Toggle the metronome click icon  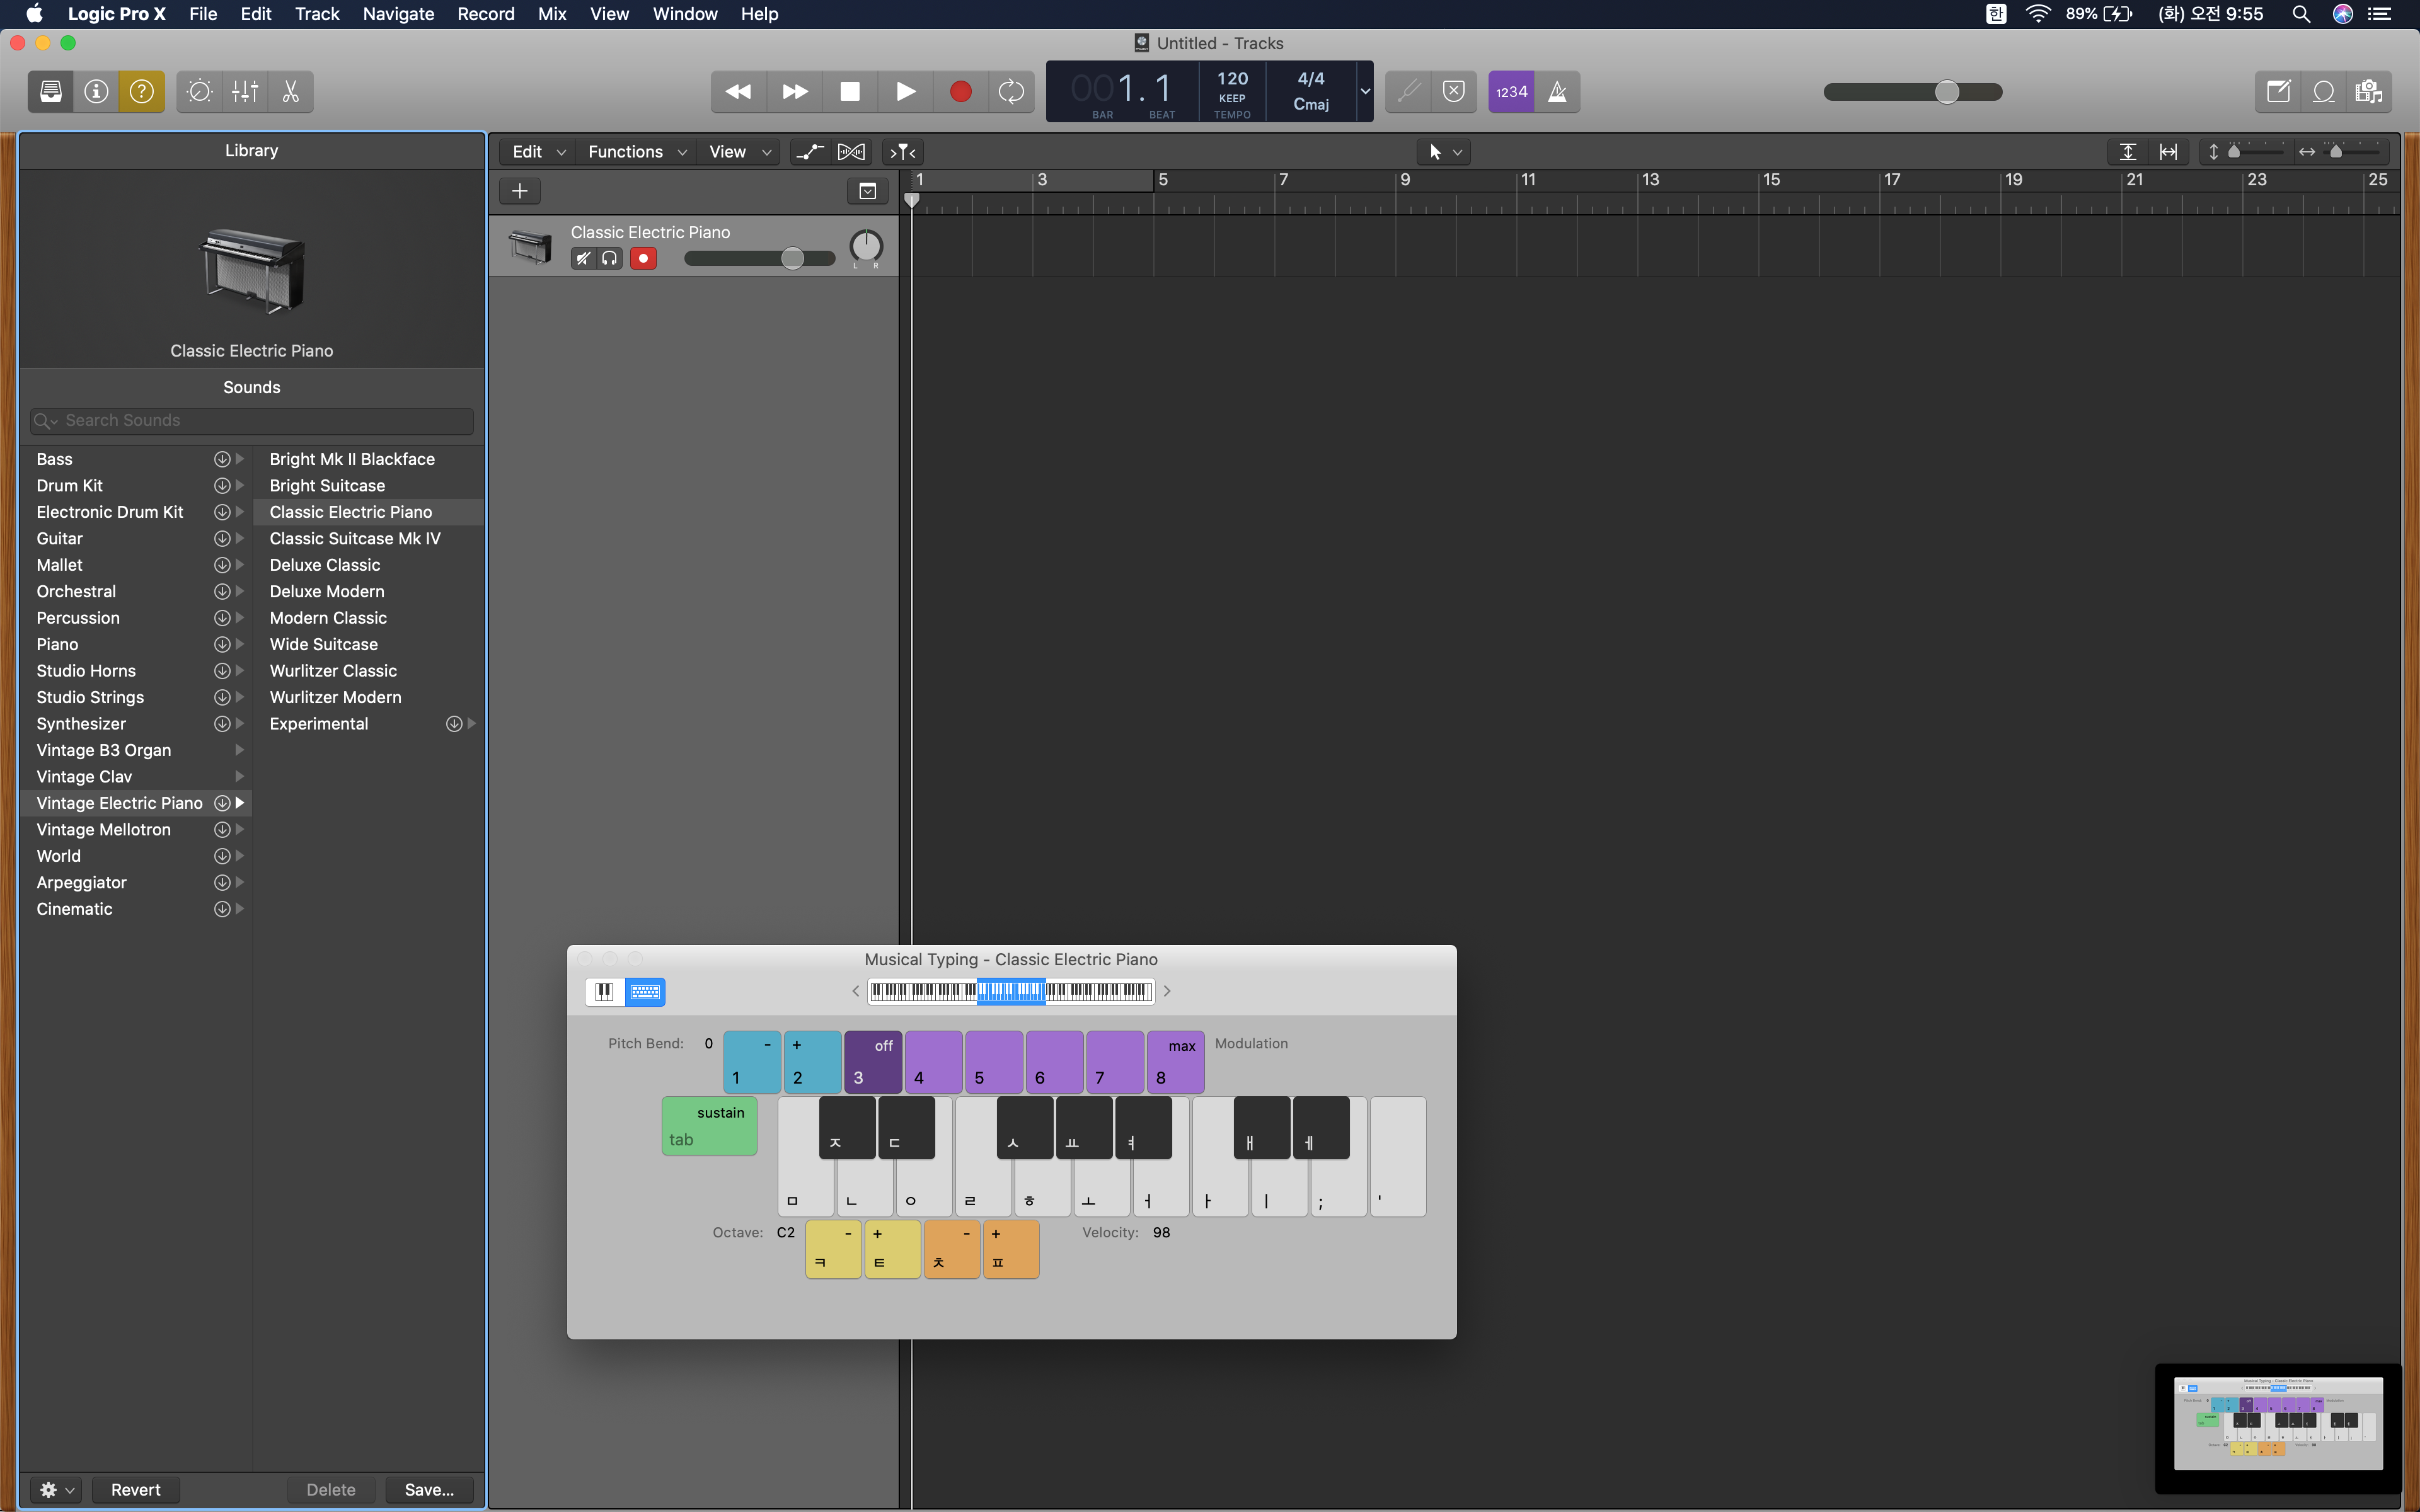(1557, 92)
